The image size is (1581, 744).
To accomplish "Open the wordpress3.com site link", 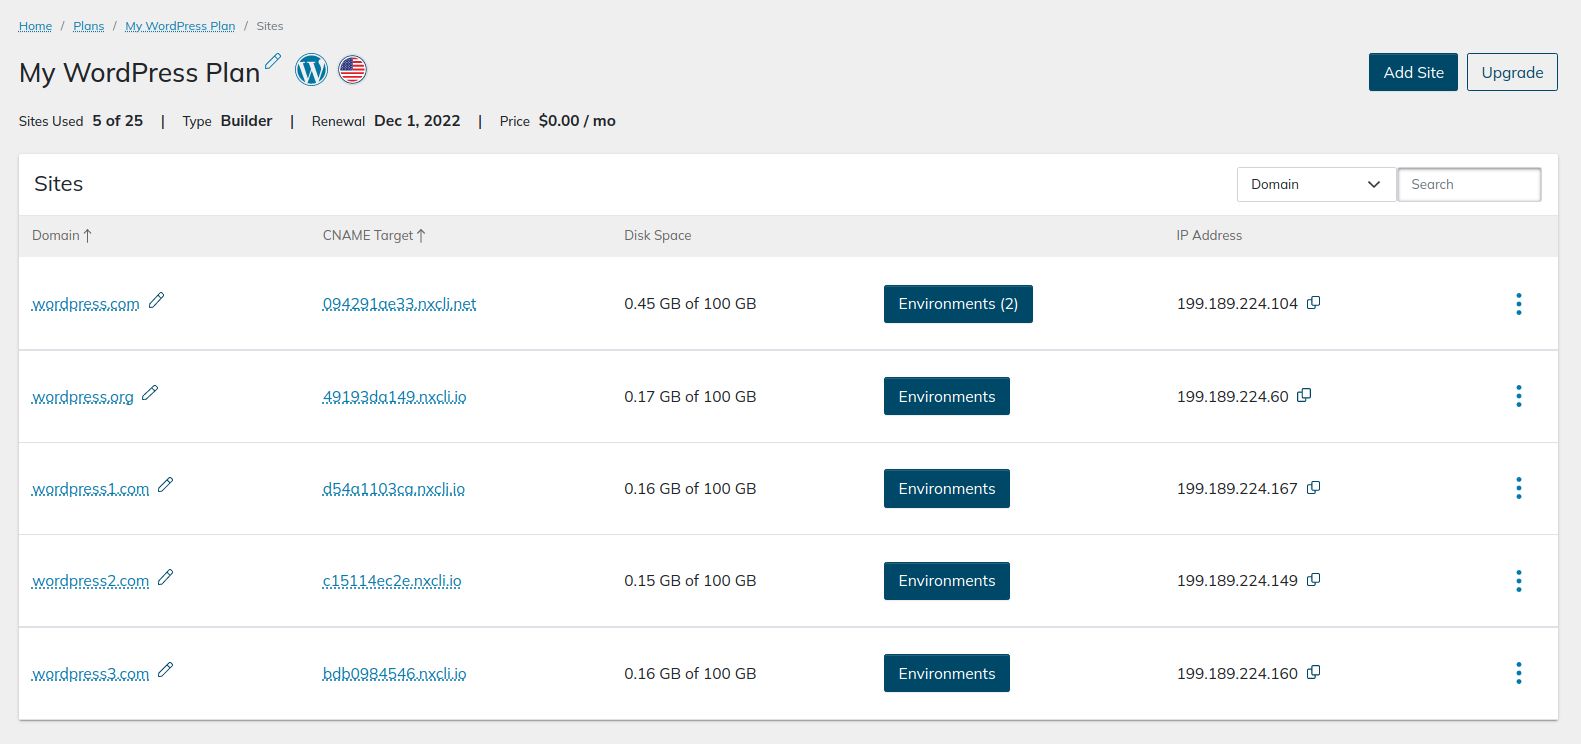I will 91,674.
